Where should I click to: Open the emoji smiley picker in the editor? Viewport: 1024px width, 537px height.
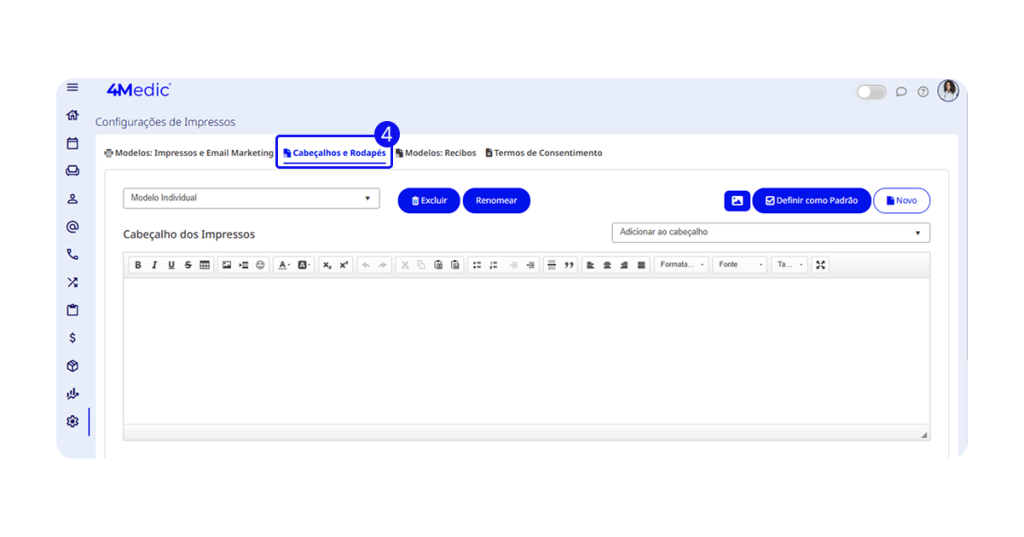point(261,265)
